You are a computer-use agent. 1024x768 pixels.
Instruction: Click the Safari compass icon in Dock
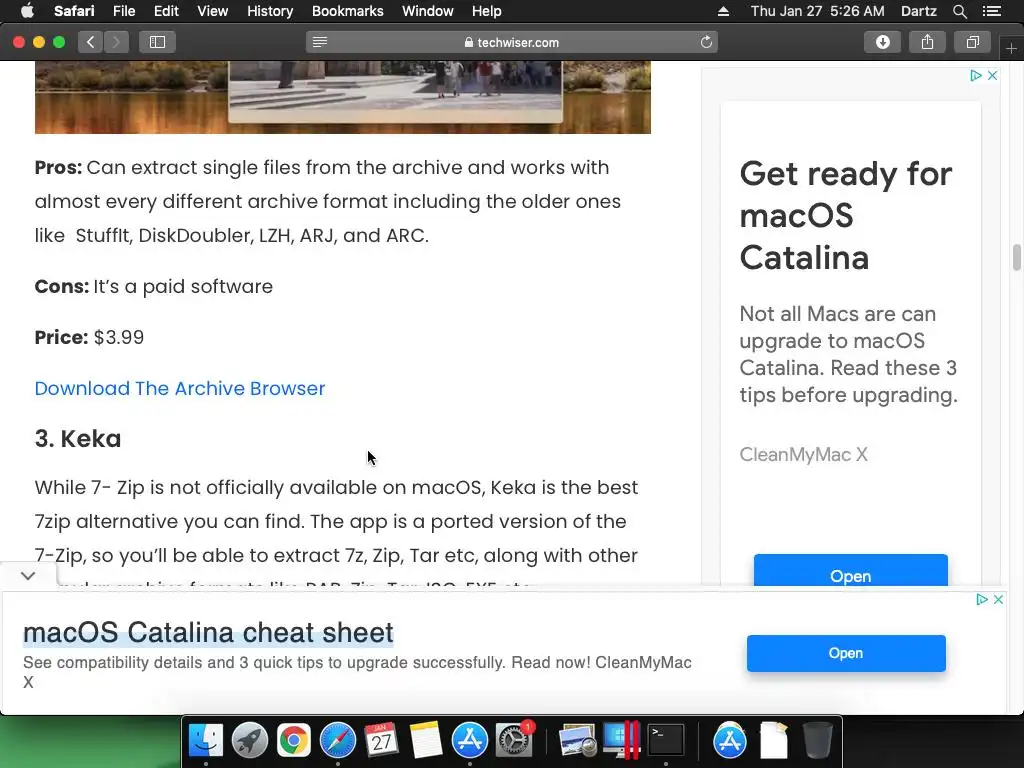click(338, 741)
